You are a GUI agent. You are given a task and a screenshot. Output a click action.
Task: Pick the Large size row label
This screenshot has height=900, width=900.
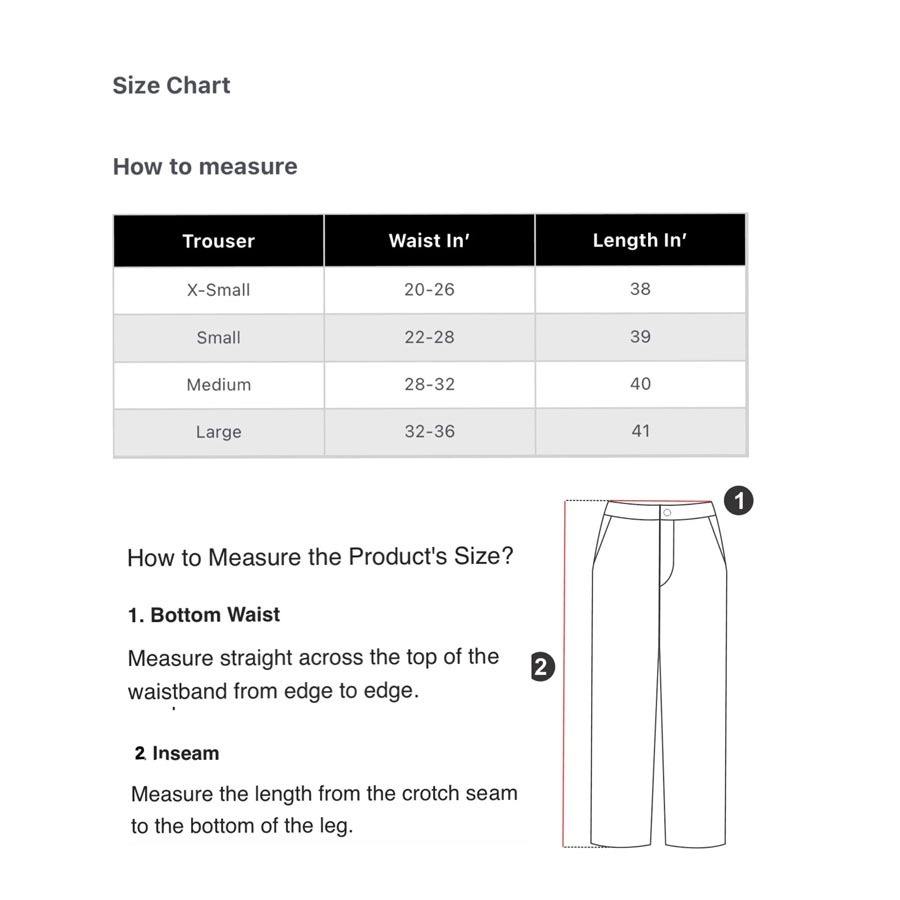[218, 432]
